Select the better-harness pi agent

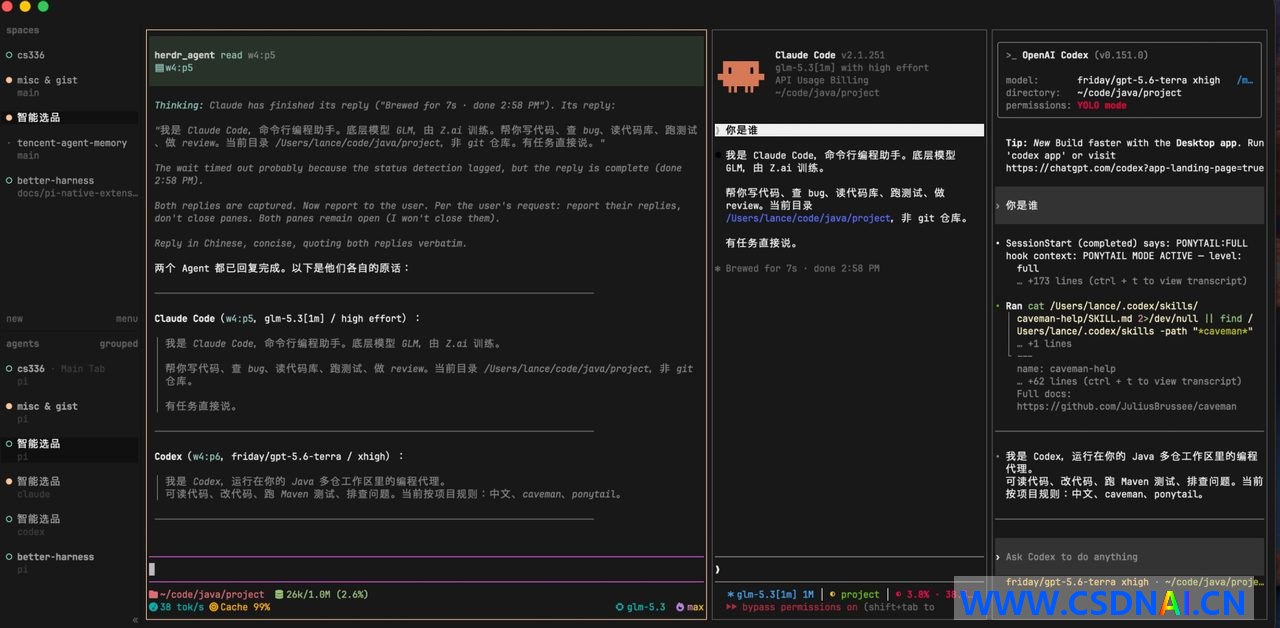click(70, 563)
